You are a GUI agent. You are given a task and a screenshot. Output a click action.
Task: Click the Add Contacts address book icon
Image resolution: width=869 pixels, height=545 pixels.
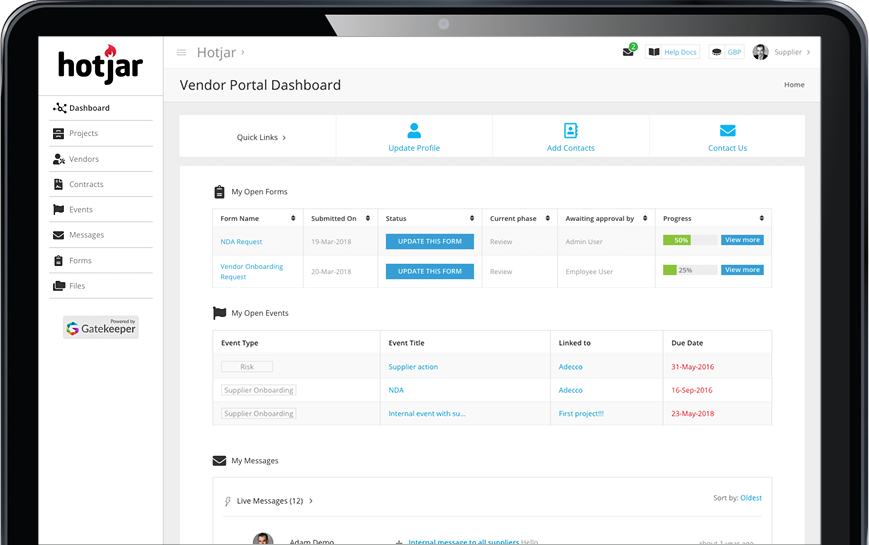click(x=570, y=131)
